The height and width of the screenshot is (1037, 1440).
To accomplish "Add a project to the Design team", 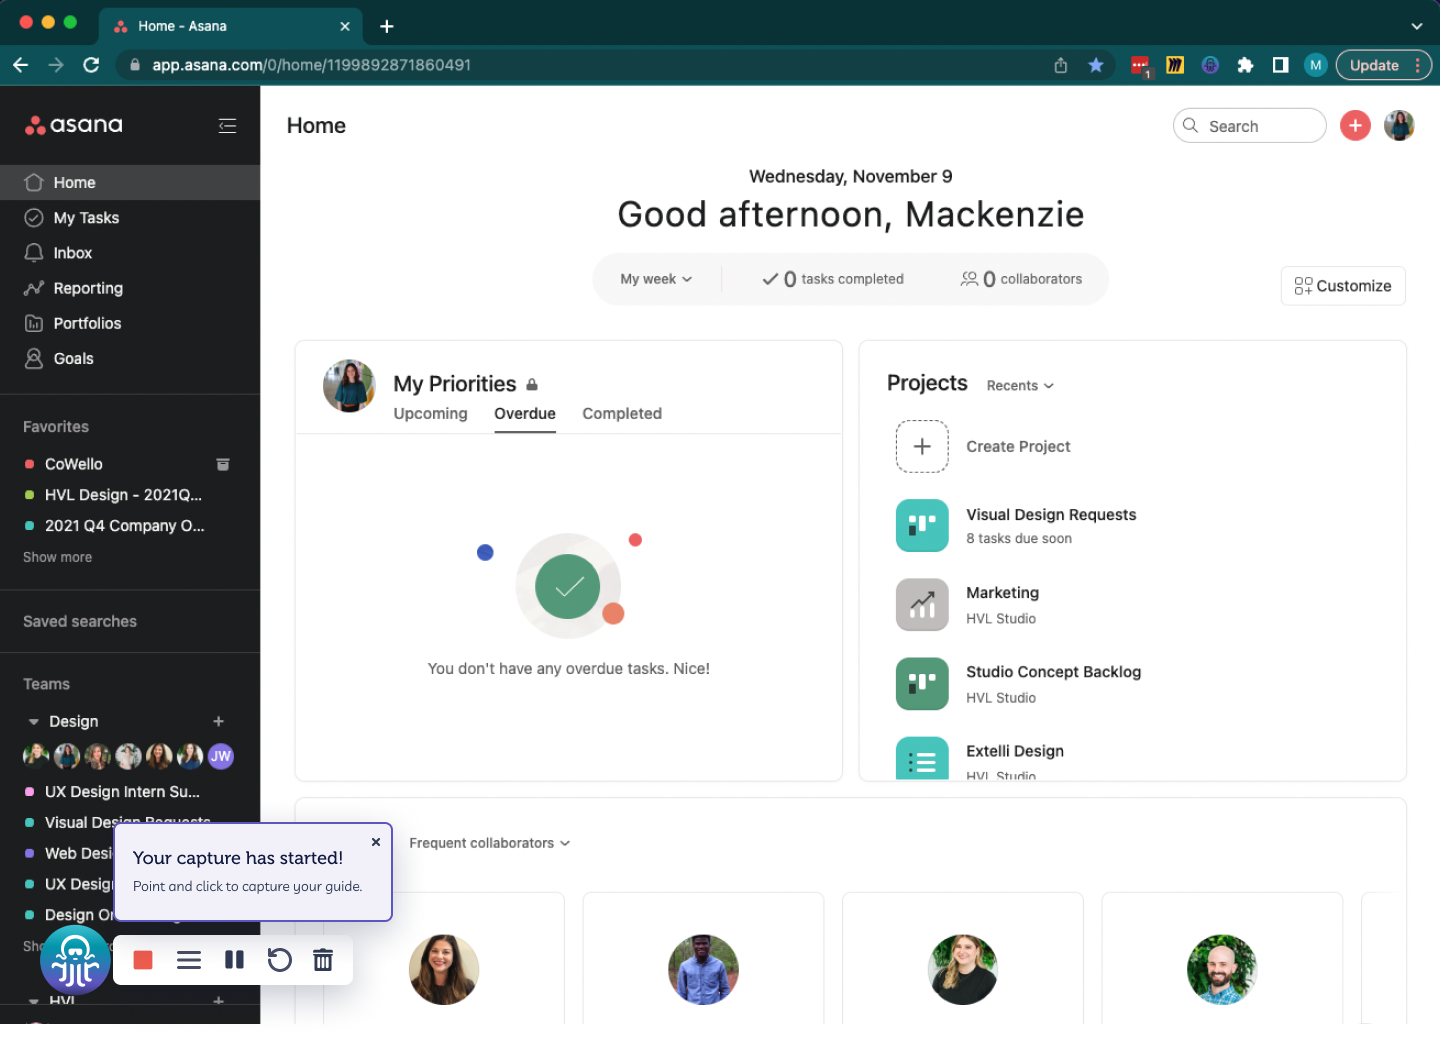I will [x=219, y=721].
